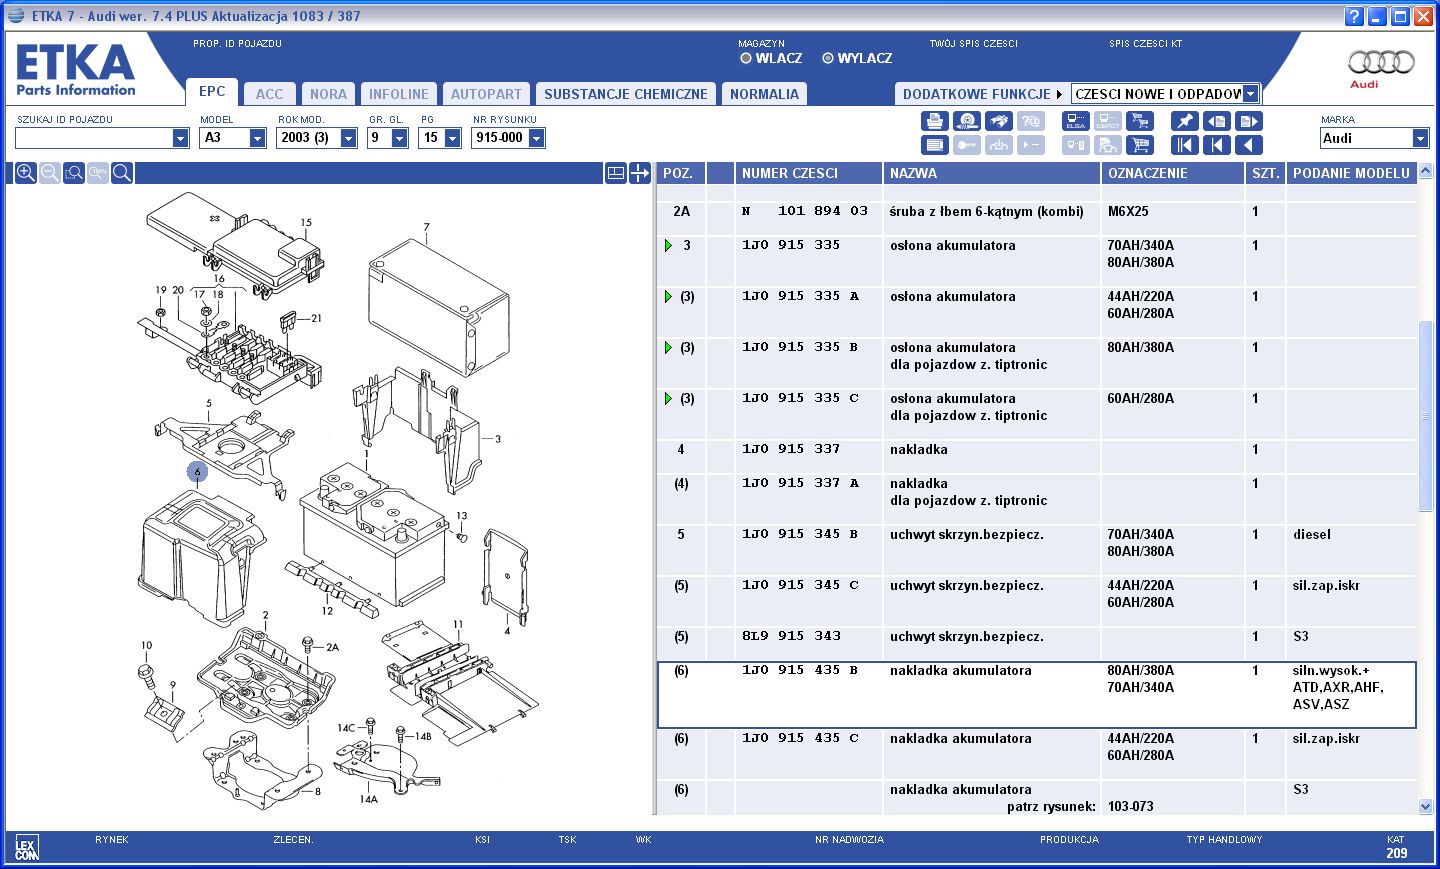
Task: Select the zoom-to-area magnifier tool
Action: 74,173
